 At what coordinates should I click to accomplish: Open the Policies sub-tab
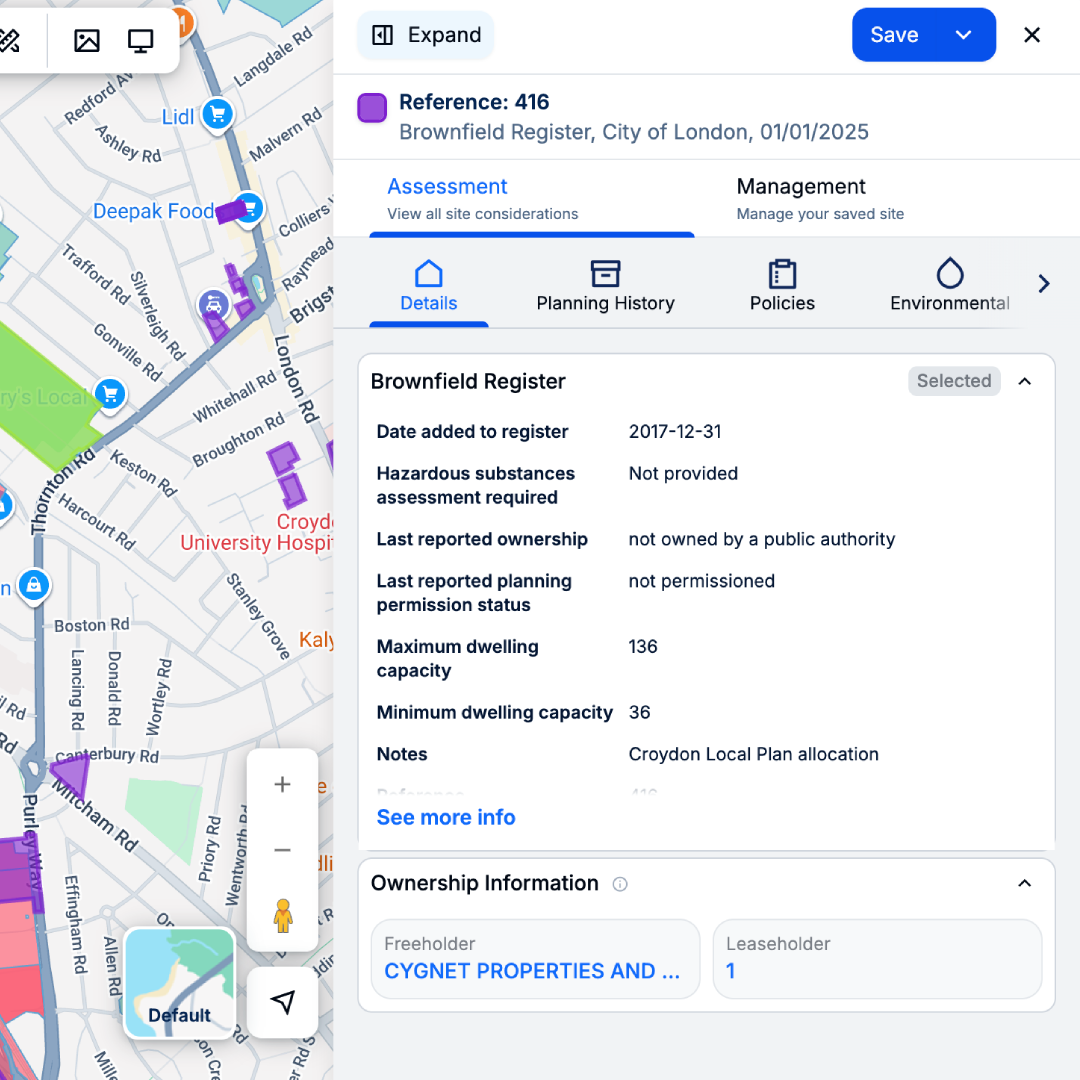(x=782, y=287)
